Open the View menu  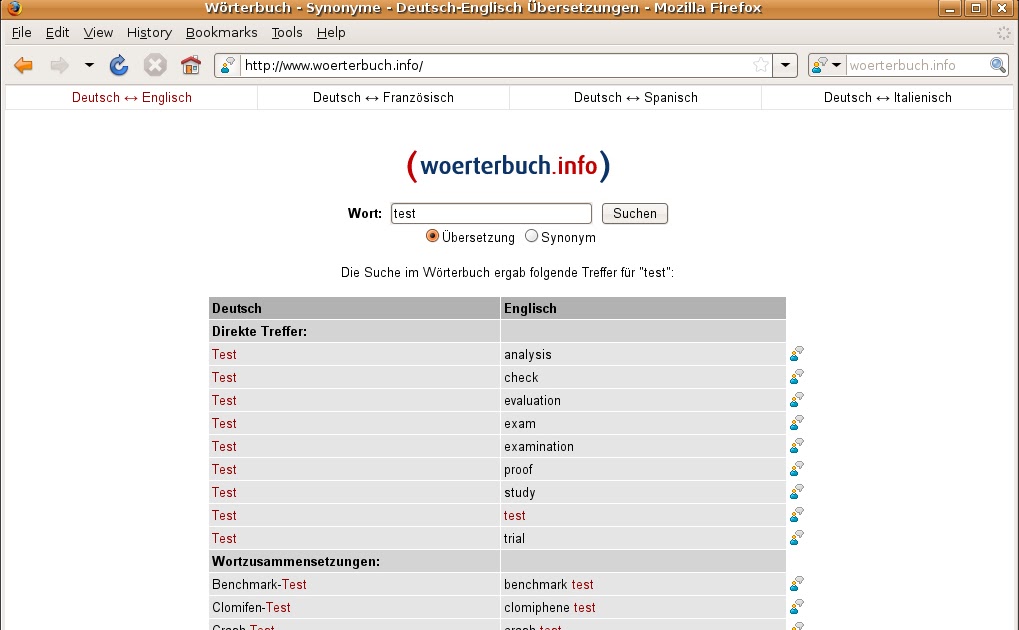pos(98,33)
